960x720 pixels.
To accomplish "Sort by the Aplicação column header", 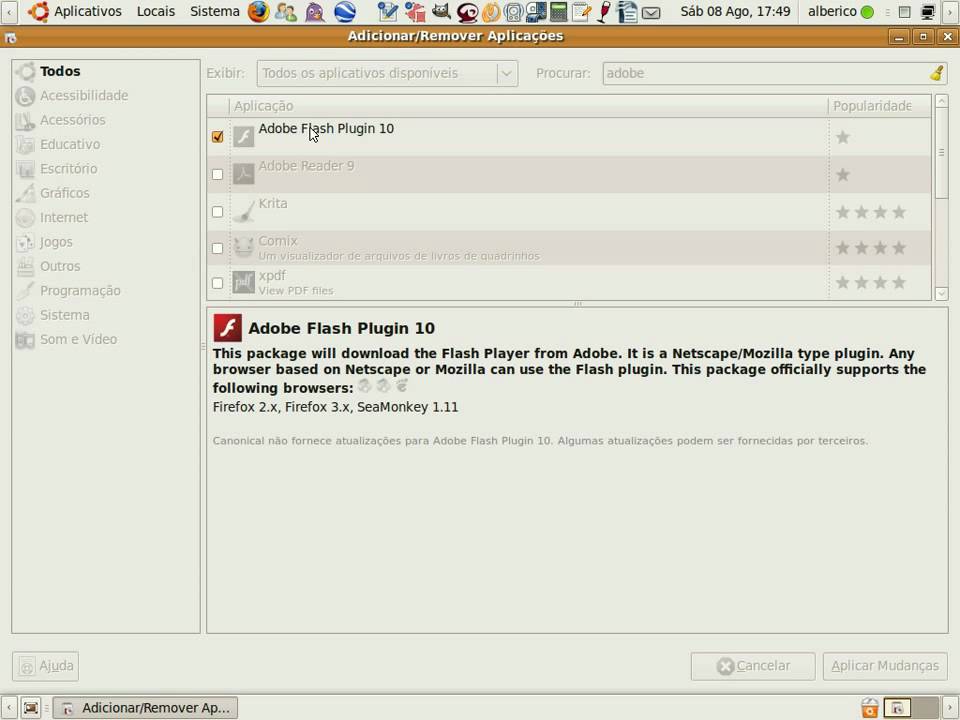I will pyautogui.click(x=529, y=106).
